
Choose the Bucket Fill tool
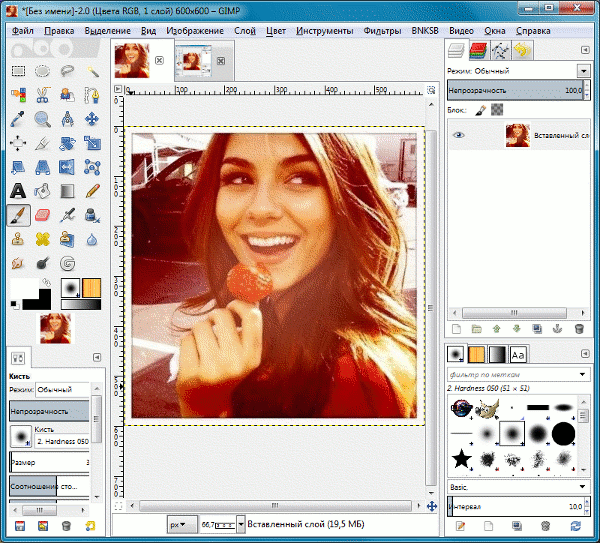click(x=43, y=190)
